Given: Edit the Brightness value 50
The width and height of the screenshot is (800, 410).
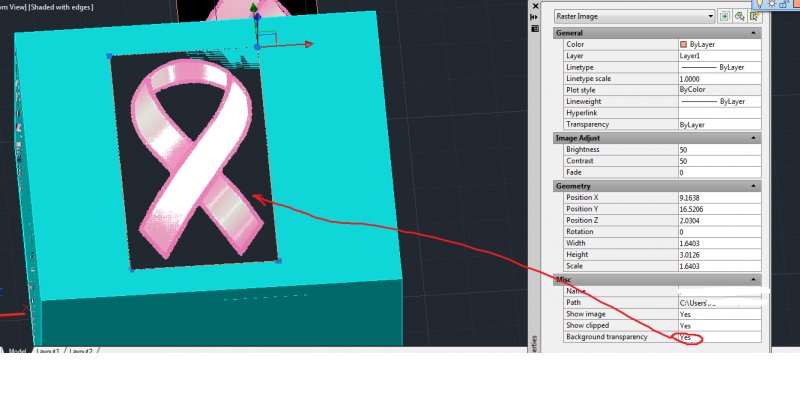Looking at the screenshot, I should pos(719,149).
